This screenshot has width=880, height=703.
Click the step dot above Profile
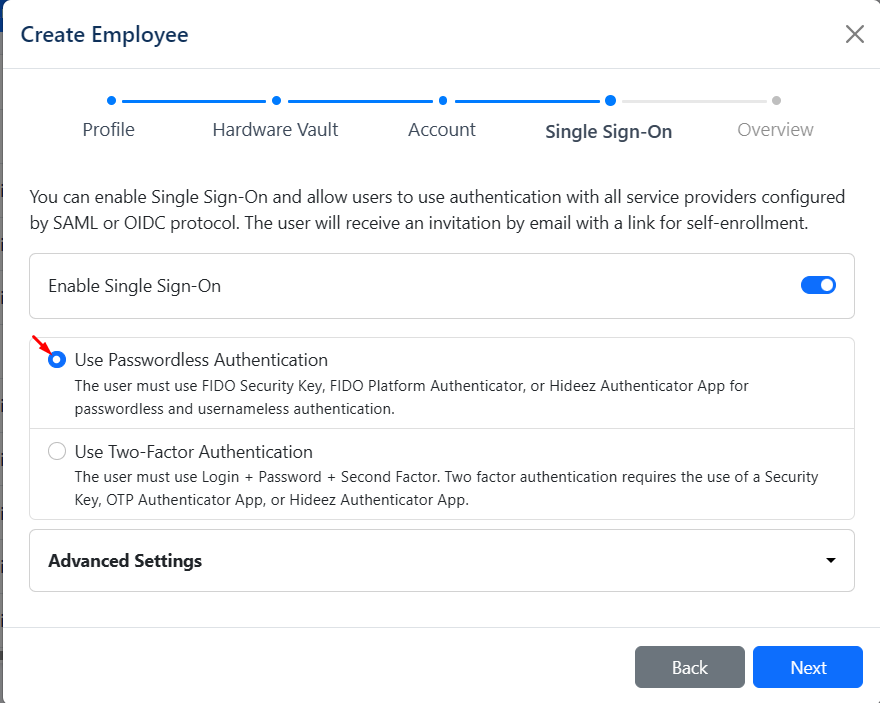point(111,100)
